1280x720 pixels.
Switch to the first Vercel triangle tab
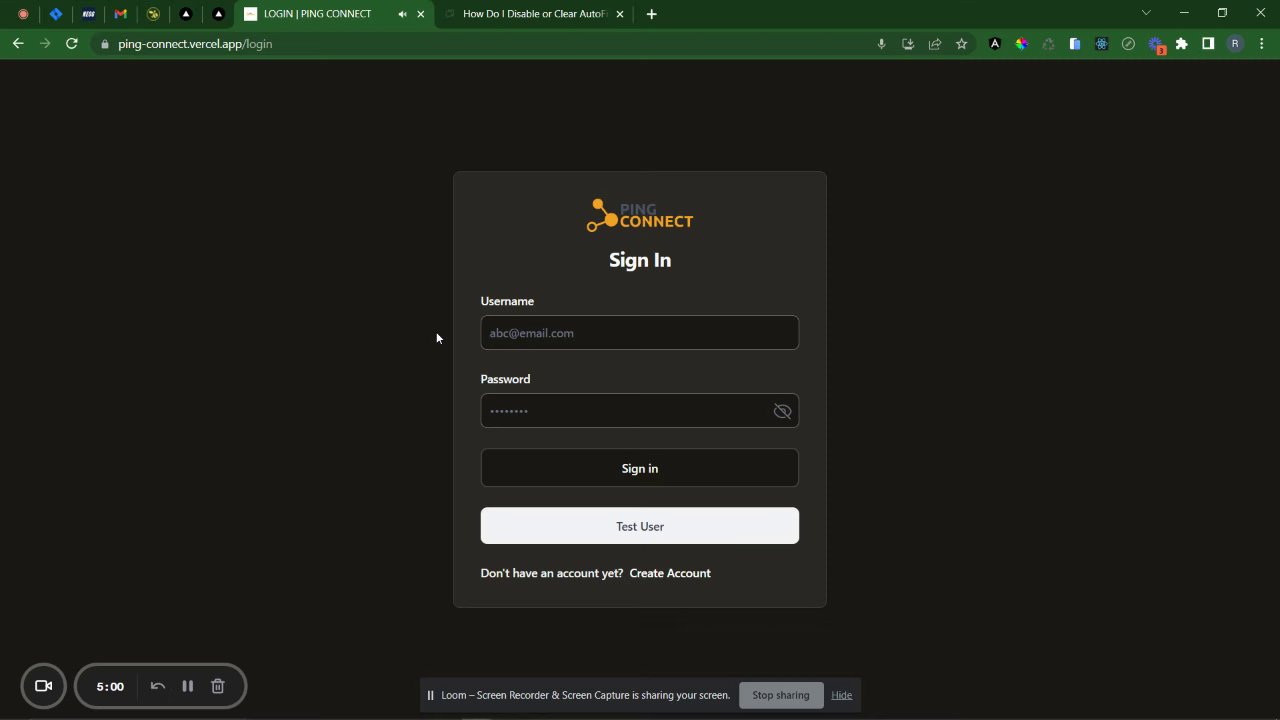[x=186, y=14]
